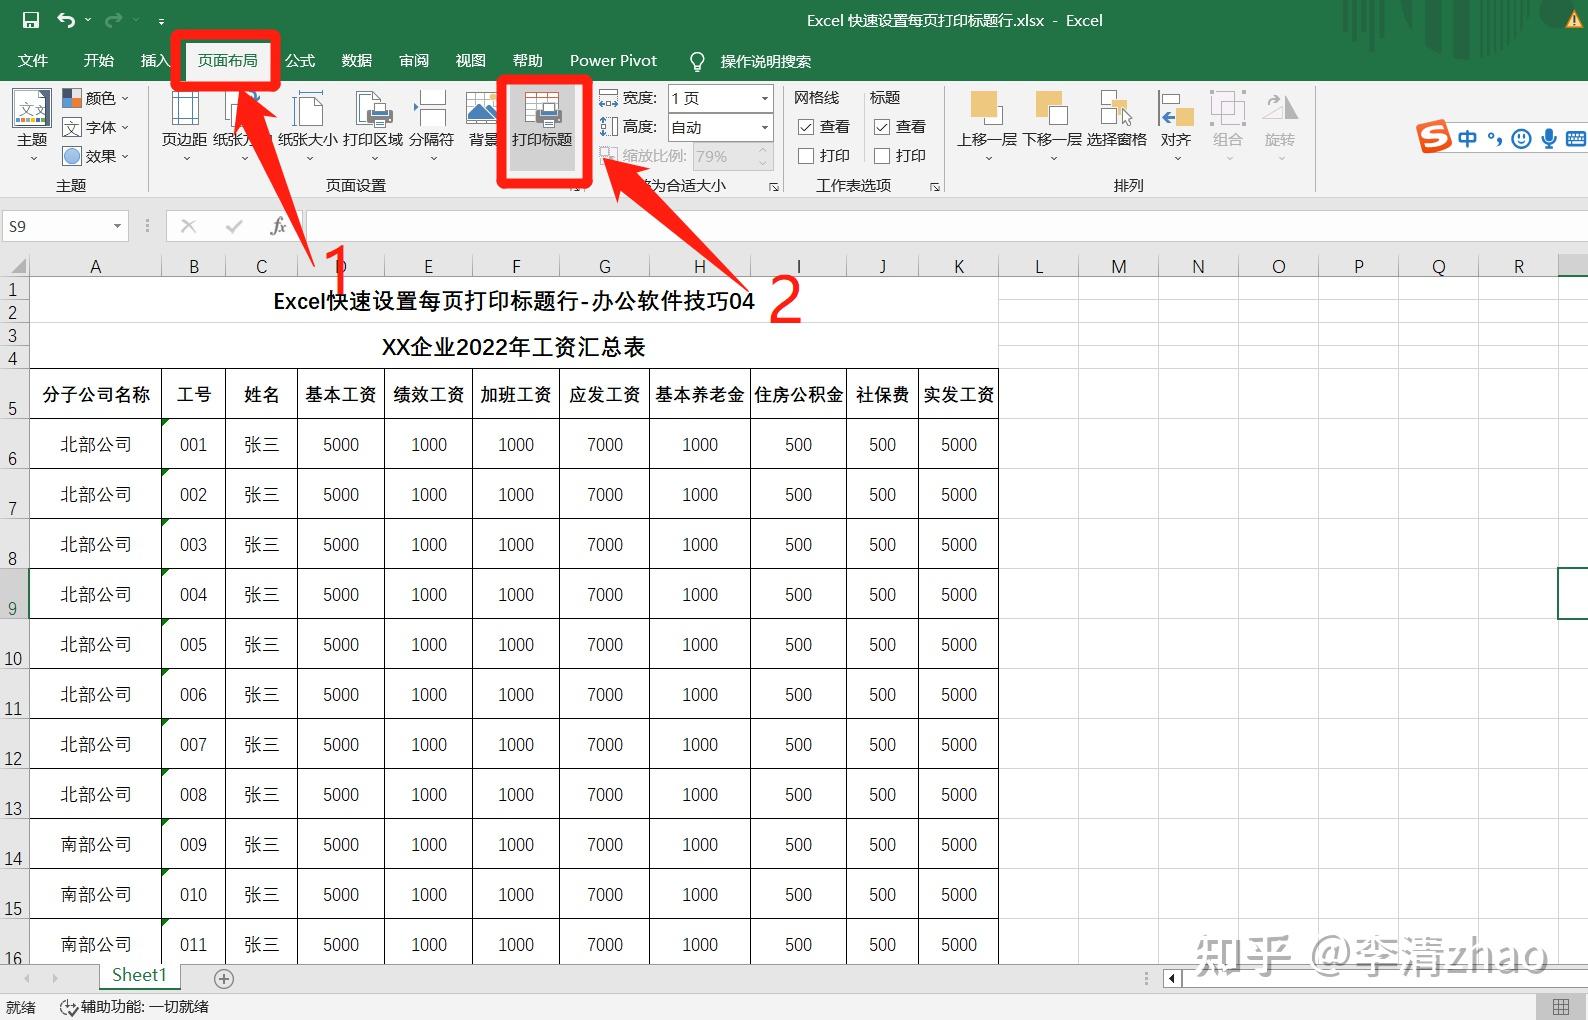
Task: Open the Width (宽度) dropdown
Action: coord(765,98)
